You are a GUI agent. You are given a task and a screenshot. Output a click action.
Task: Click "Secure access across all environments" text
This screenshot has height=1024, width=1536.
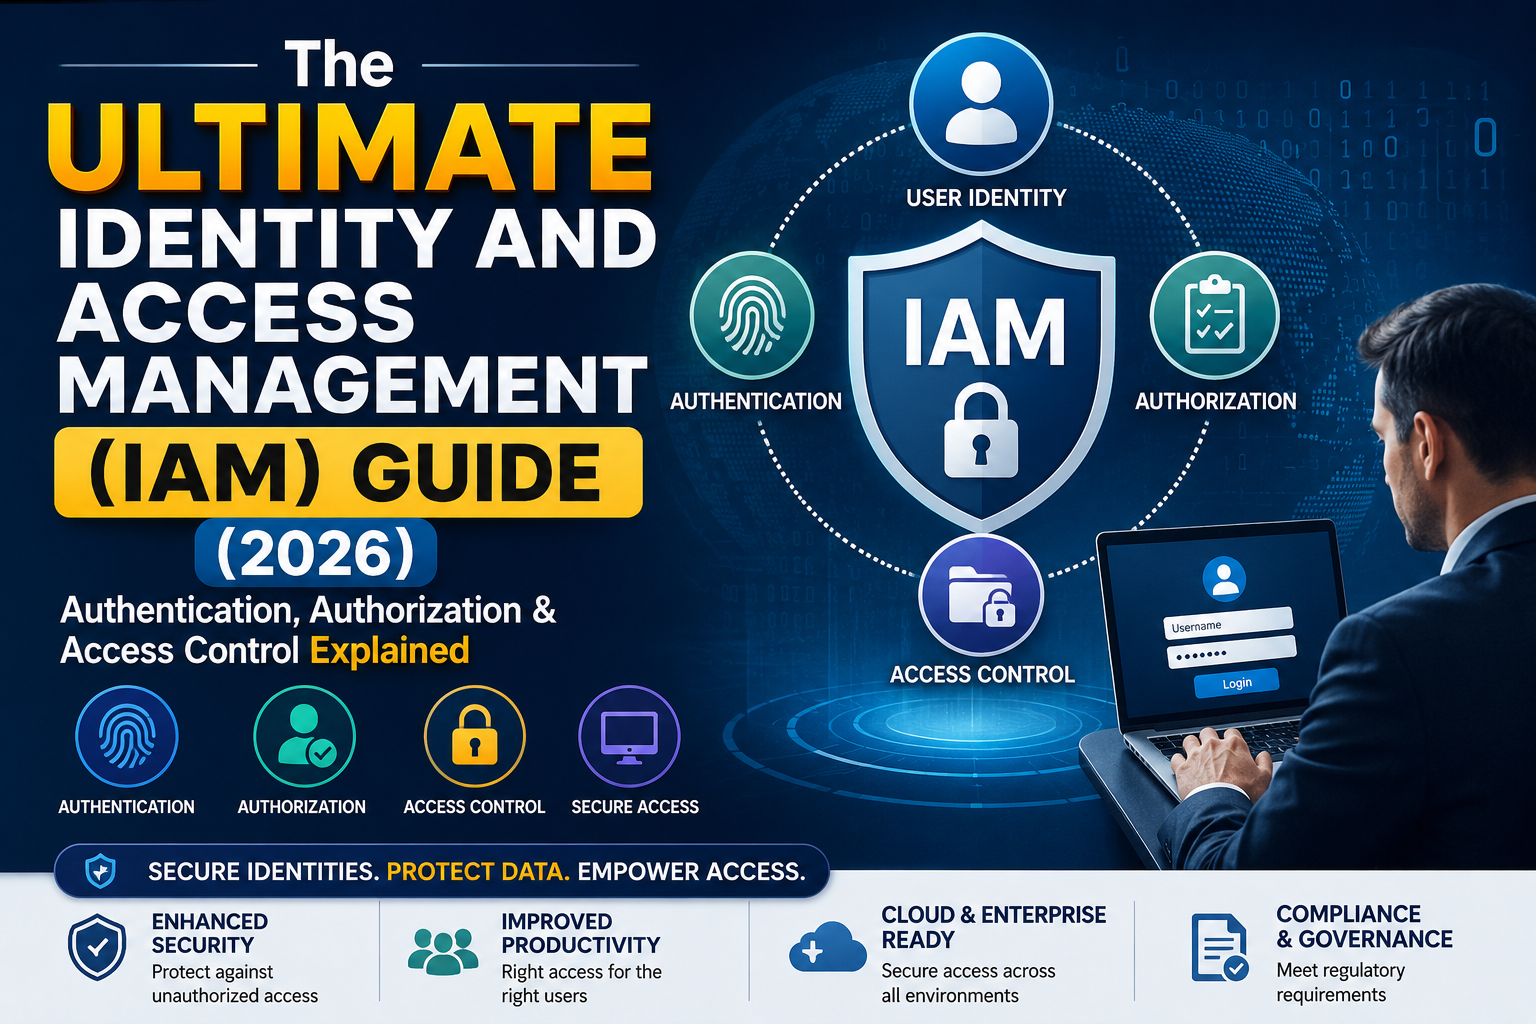point(968,983)
